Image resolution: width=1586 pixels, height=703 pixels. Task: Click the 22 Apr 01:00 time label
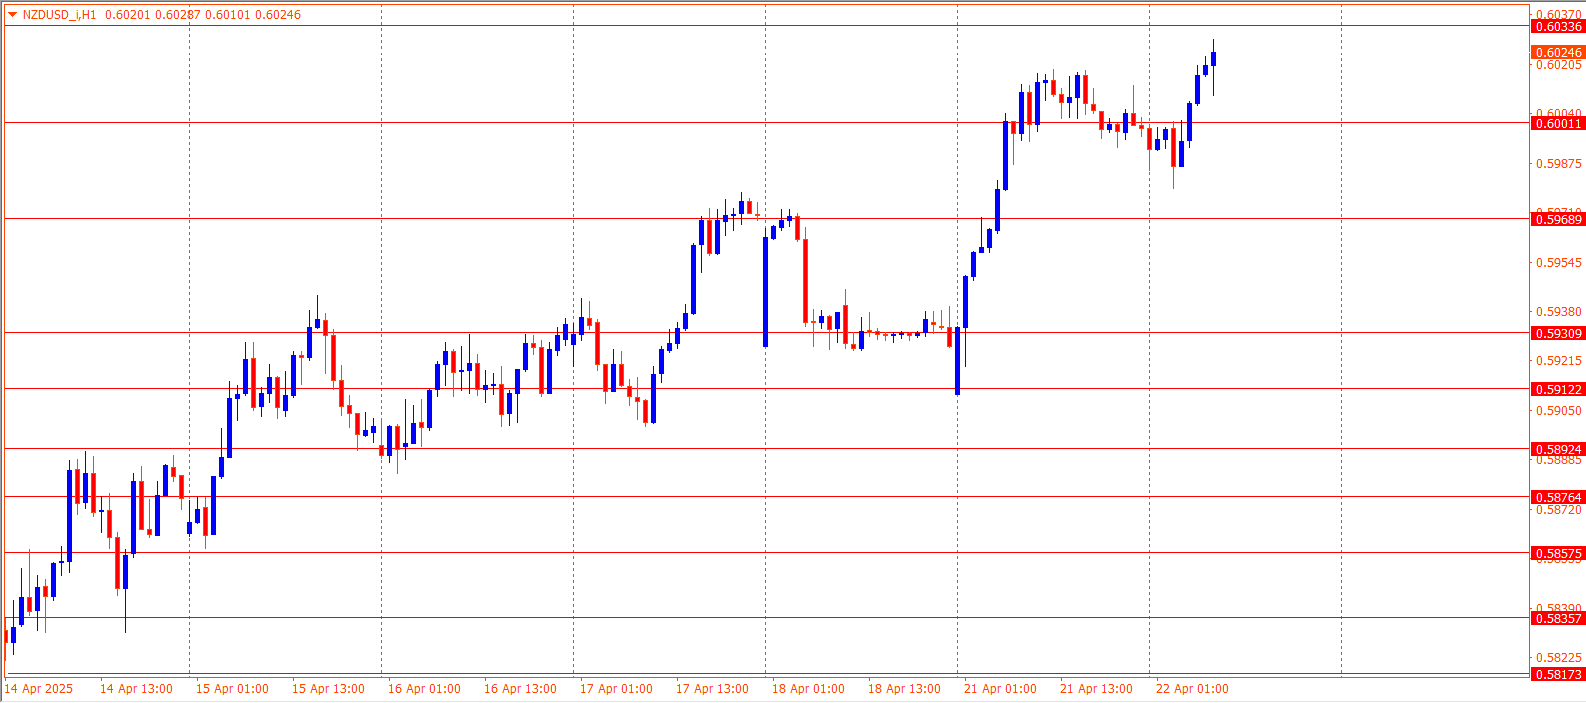[x=1192, y=689]
